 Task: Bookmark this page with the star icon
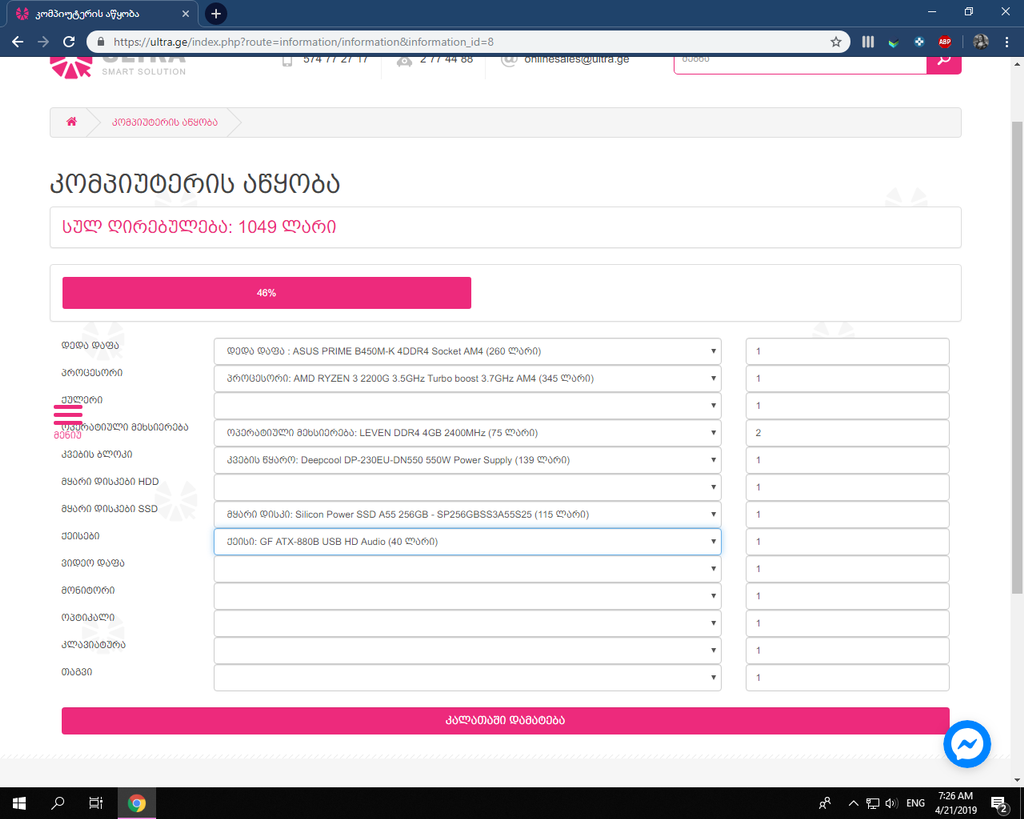pyautogui.click(x=836, y=42)
